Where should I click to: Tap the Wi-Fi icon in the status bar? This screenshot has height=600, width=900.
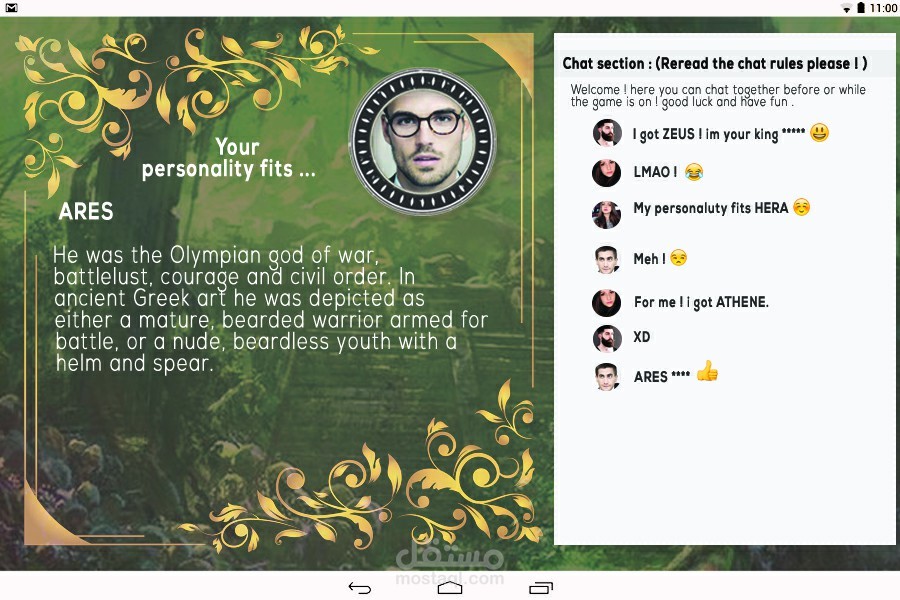click(x=846, y=8)
